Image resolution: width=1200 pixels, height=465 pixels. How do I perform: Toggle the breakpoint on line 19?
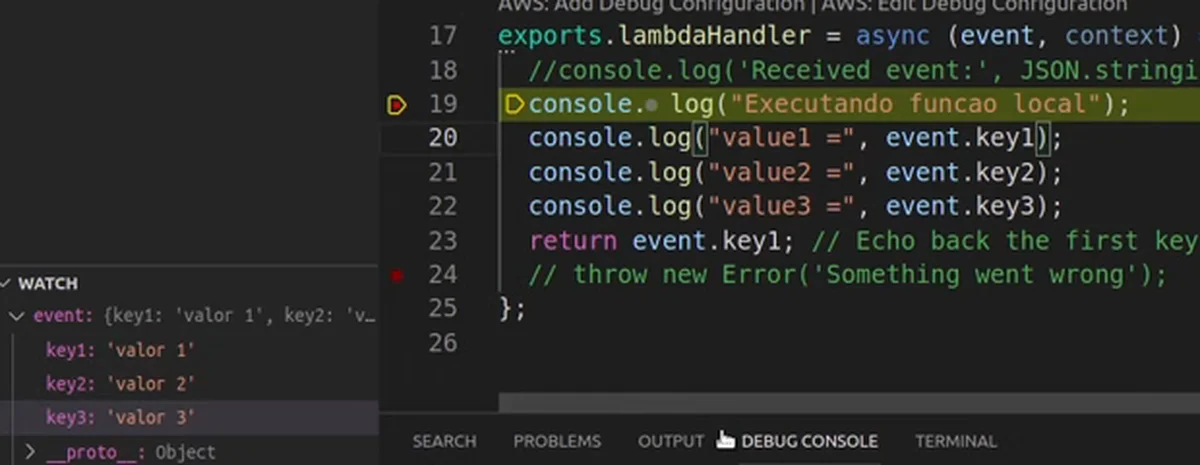point(397,104)
